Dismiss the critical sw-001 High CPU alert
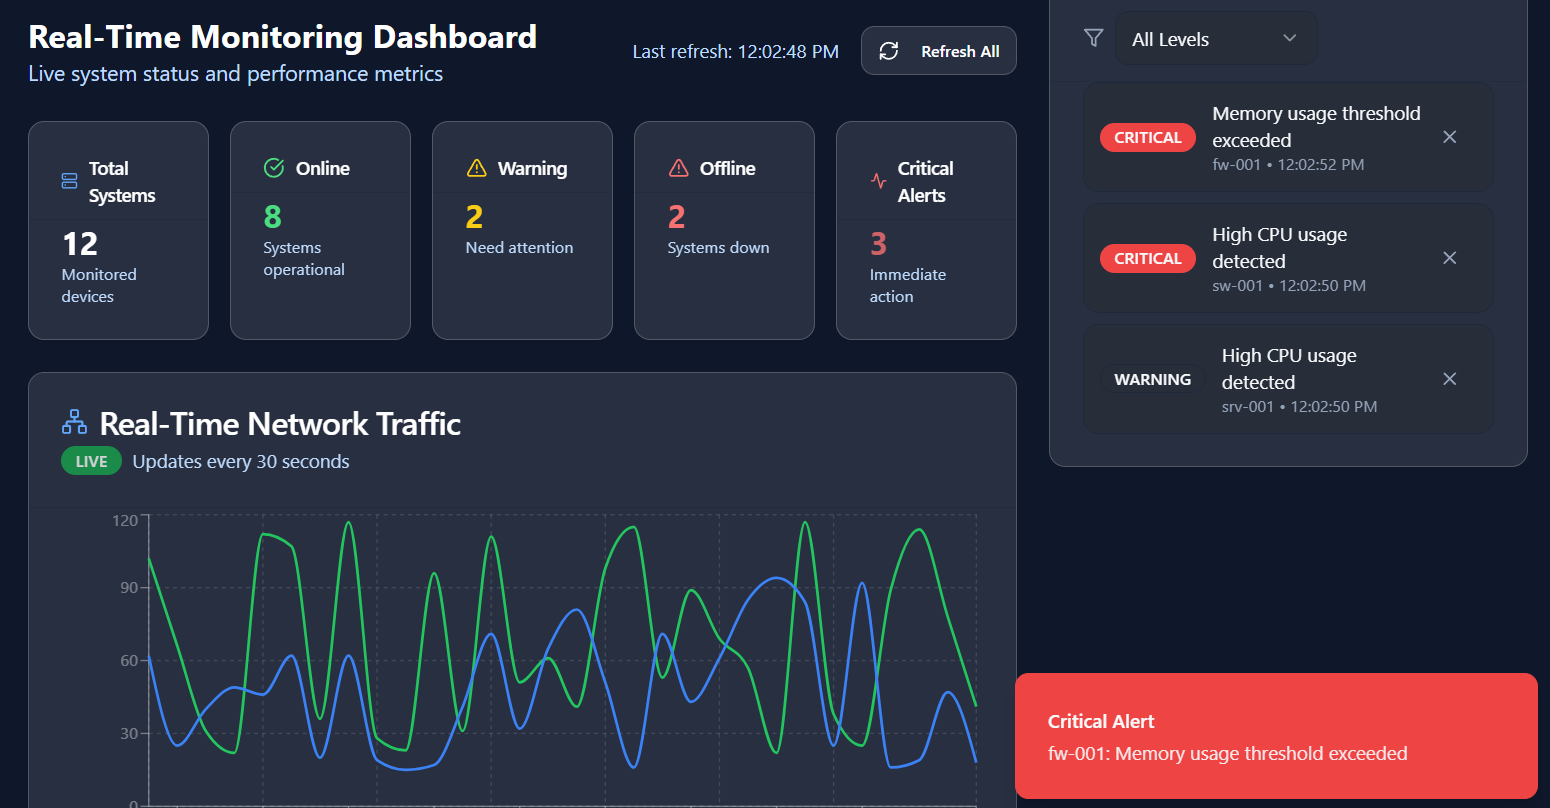This screenshot has width=1550, height=808. (x=1449, y=258)
